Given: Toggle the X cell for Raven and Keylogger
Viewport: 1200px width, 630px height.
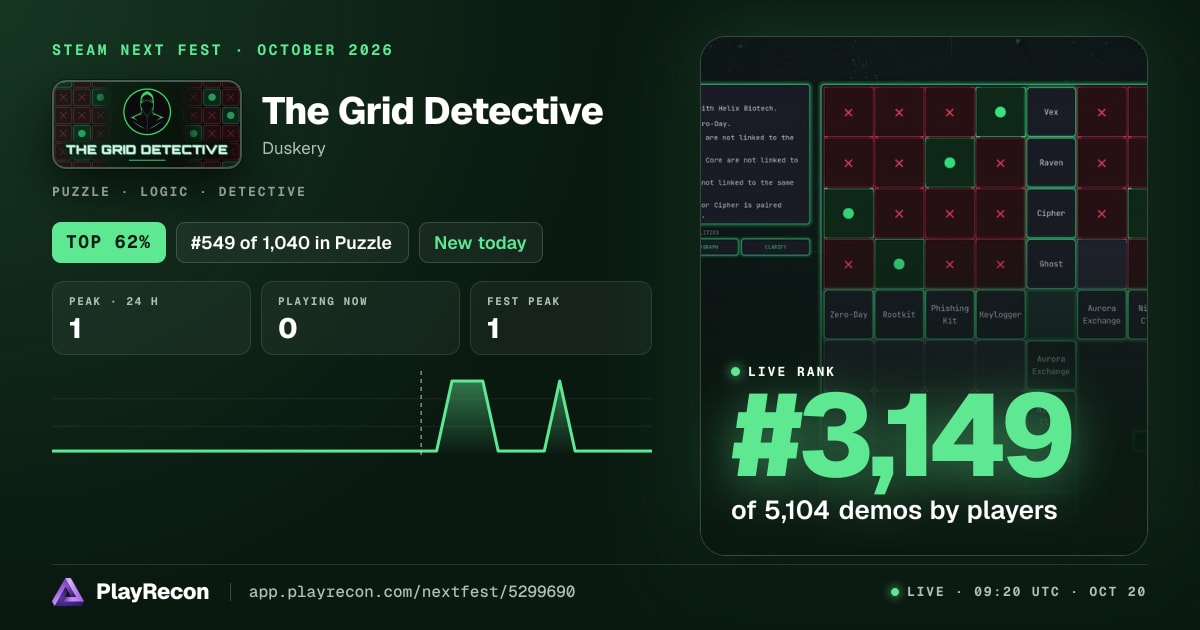Looking at the screenshot, I should tap(1000, 162).
